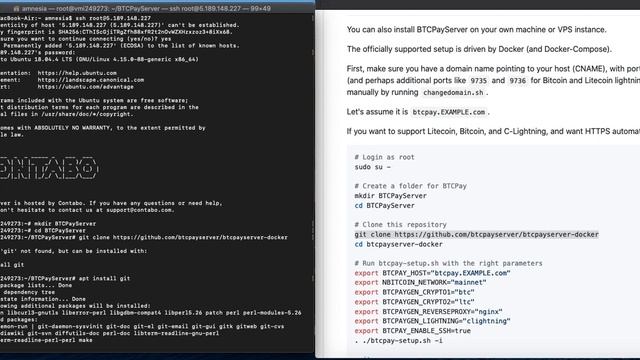Viewport: 640px width, 360px height.
Task: Click the 'mkdir BTCPayServer' command in Terminal
Action: click(x=65, y=224)
